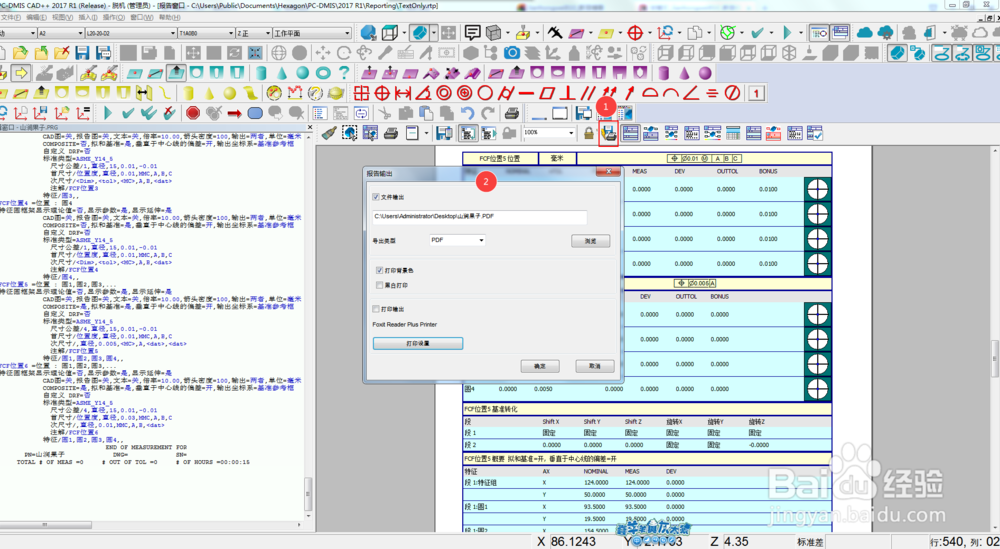Click the green play Execute icon in the edit toolbar
Image resolution: width=1000 pixels, height=549 pixels.
click(x=108, y=113)
